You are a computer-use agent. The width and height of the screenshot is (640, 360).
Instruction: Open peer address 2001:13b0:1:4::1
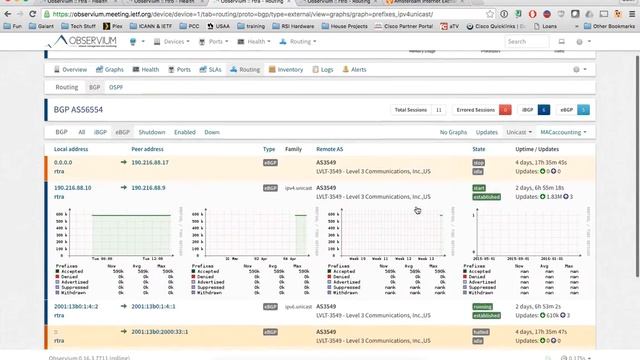(153, 307)
